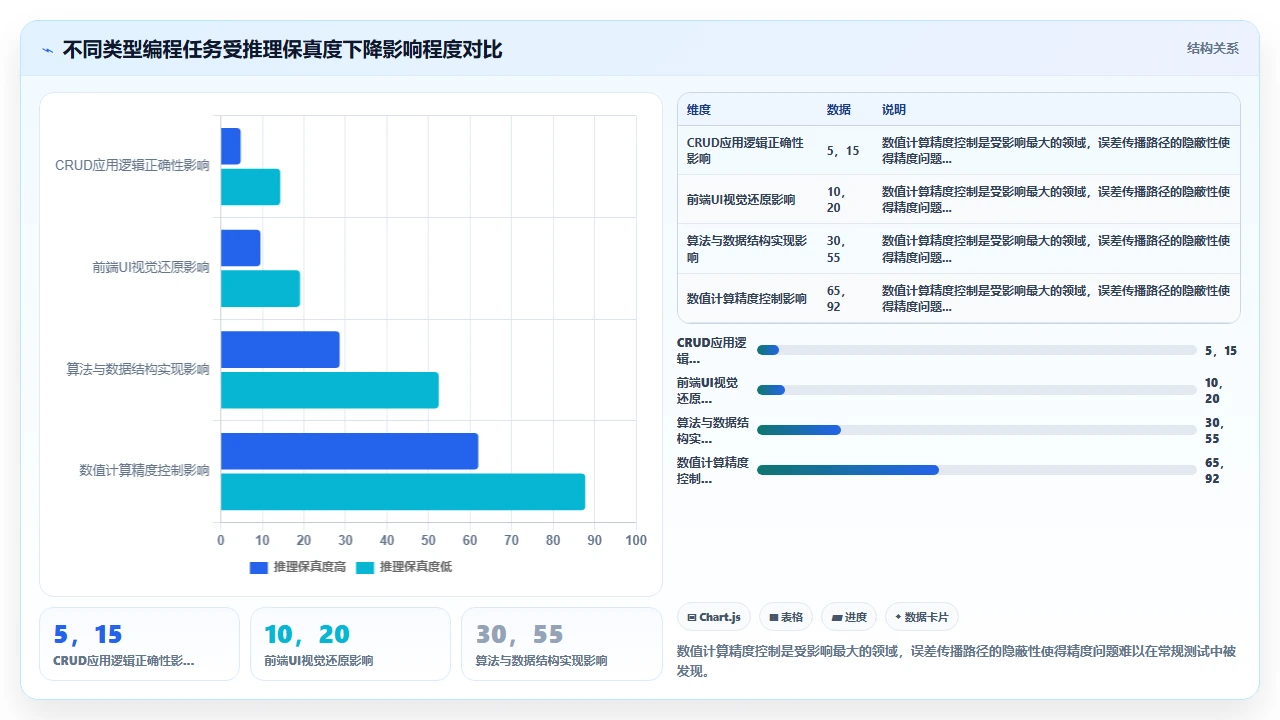The image size is (1280, 720).
Task: Select the 进度 tag
Action: [x=850, y=617]
